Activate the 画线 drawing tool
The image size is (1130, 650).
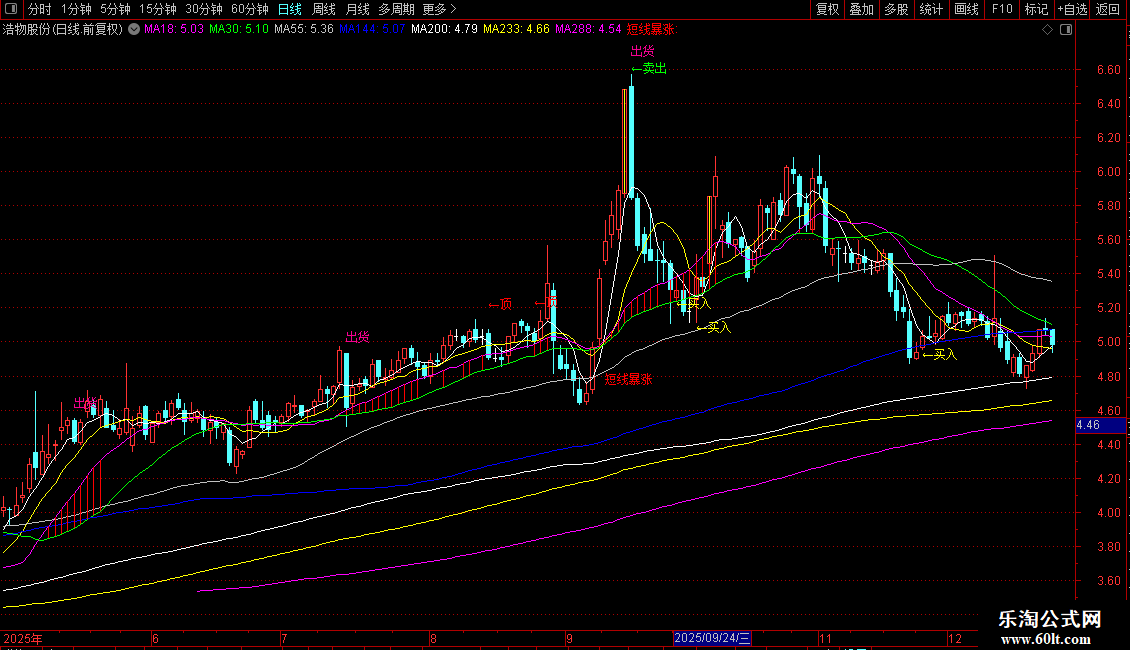[x=966, y=9]
